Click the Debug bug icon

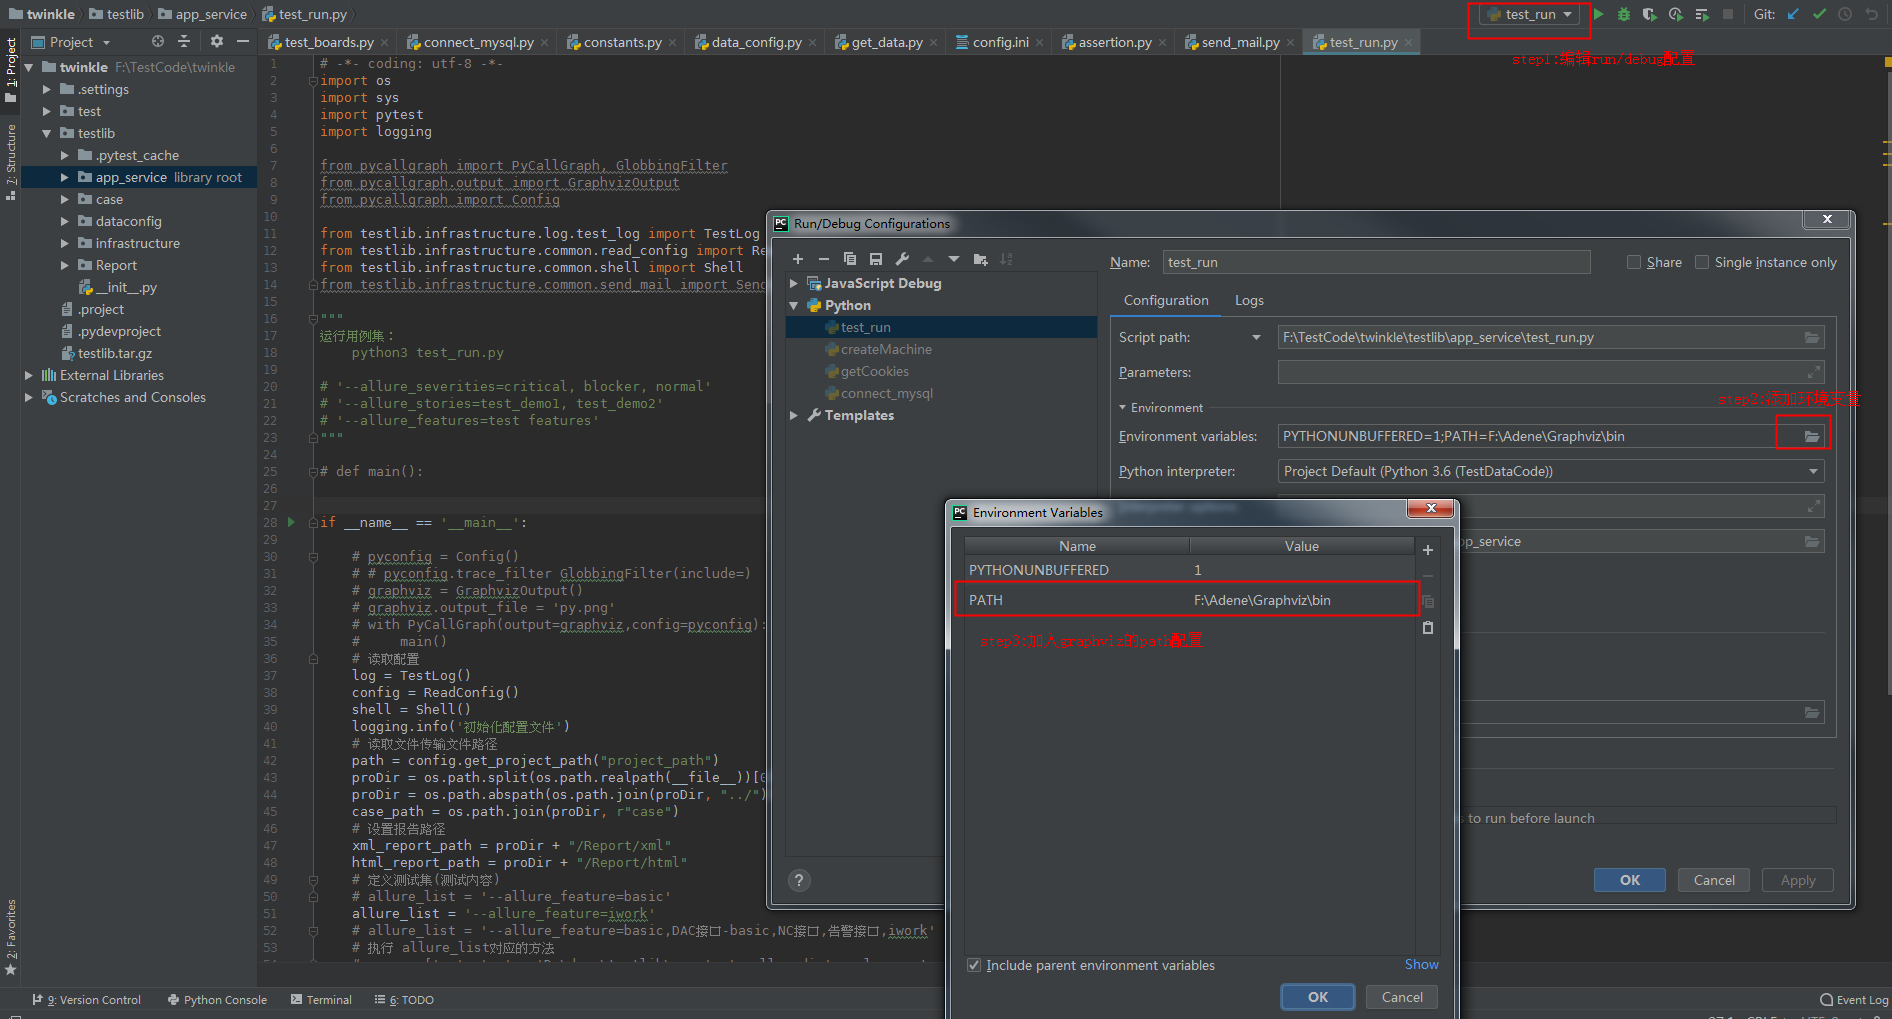(1624, 14)
